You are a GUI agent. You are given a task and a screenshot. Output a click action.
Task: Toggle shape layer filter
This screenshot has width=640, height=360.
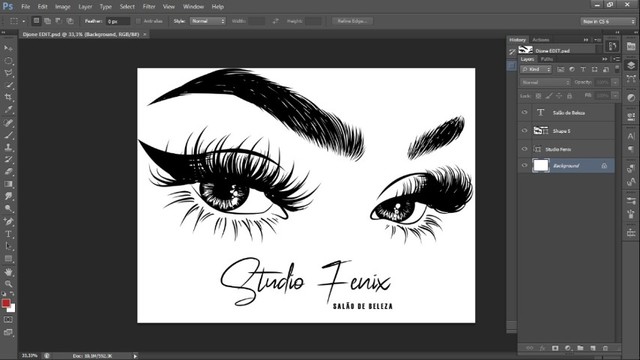pyautogui.click(x=594, y=70)
